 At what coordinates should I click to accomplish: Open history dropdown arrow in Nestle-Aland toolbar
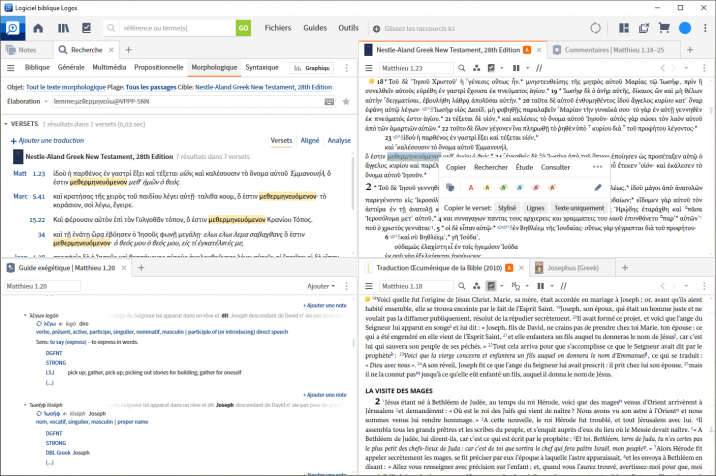point(686,68)
